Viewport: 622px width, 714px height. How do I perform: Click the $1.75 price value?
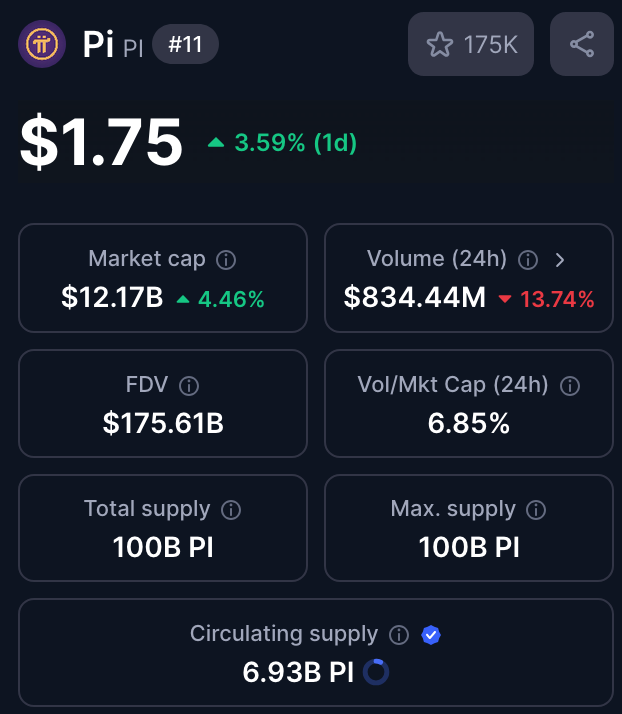click(101, 142)
